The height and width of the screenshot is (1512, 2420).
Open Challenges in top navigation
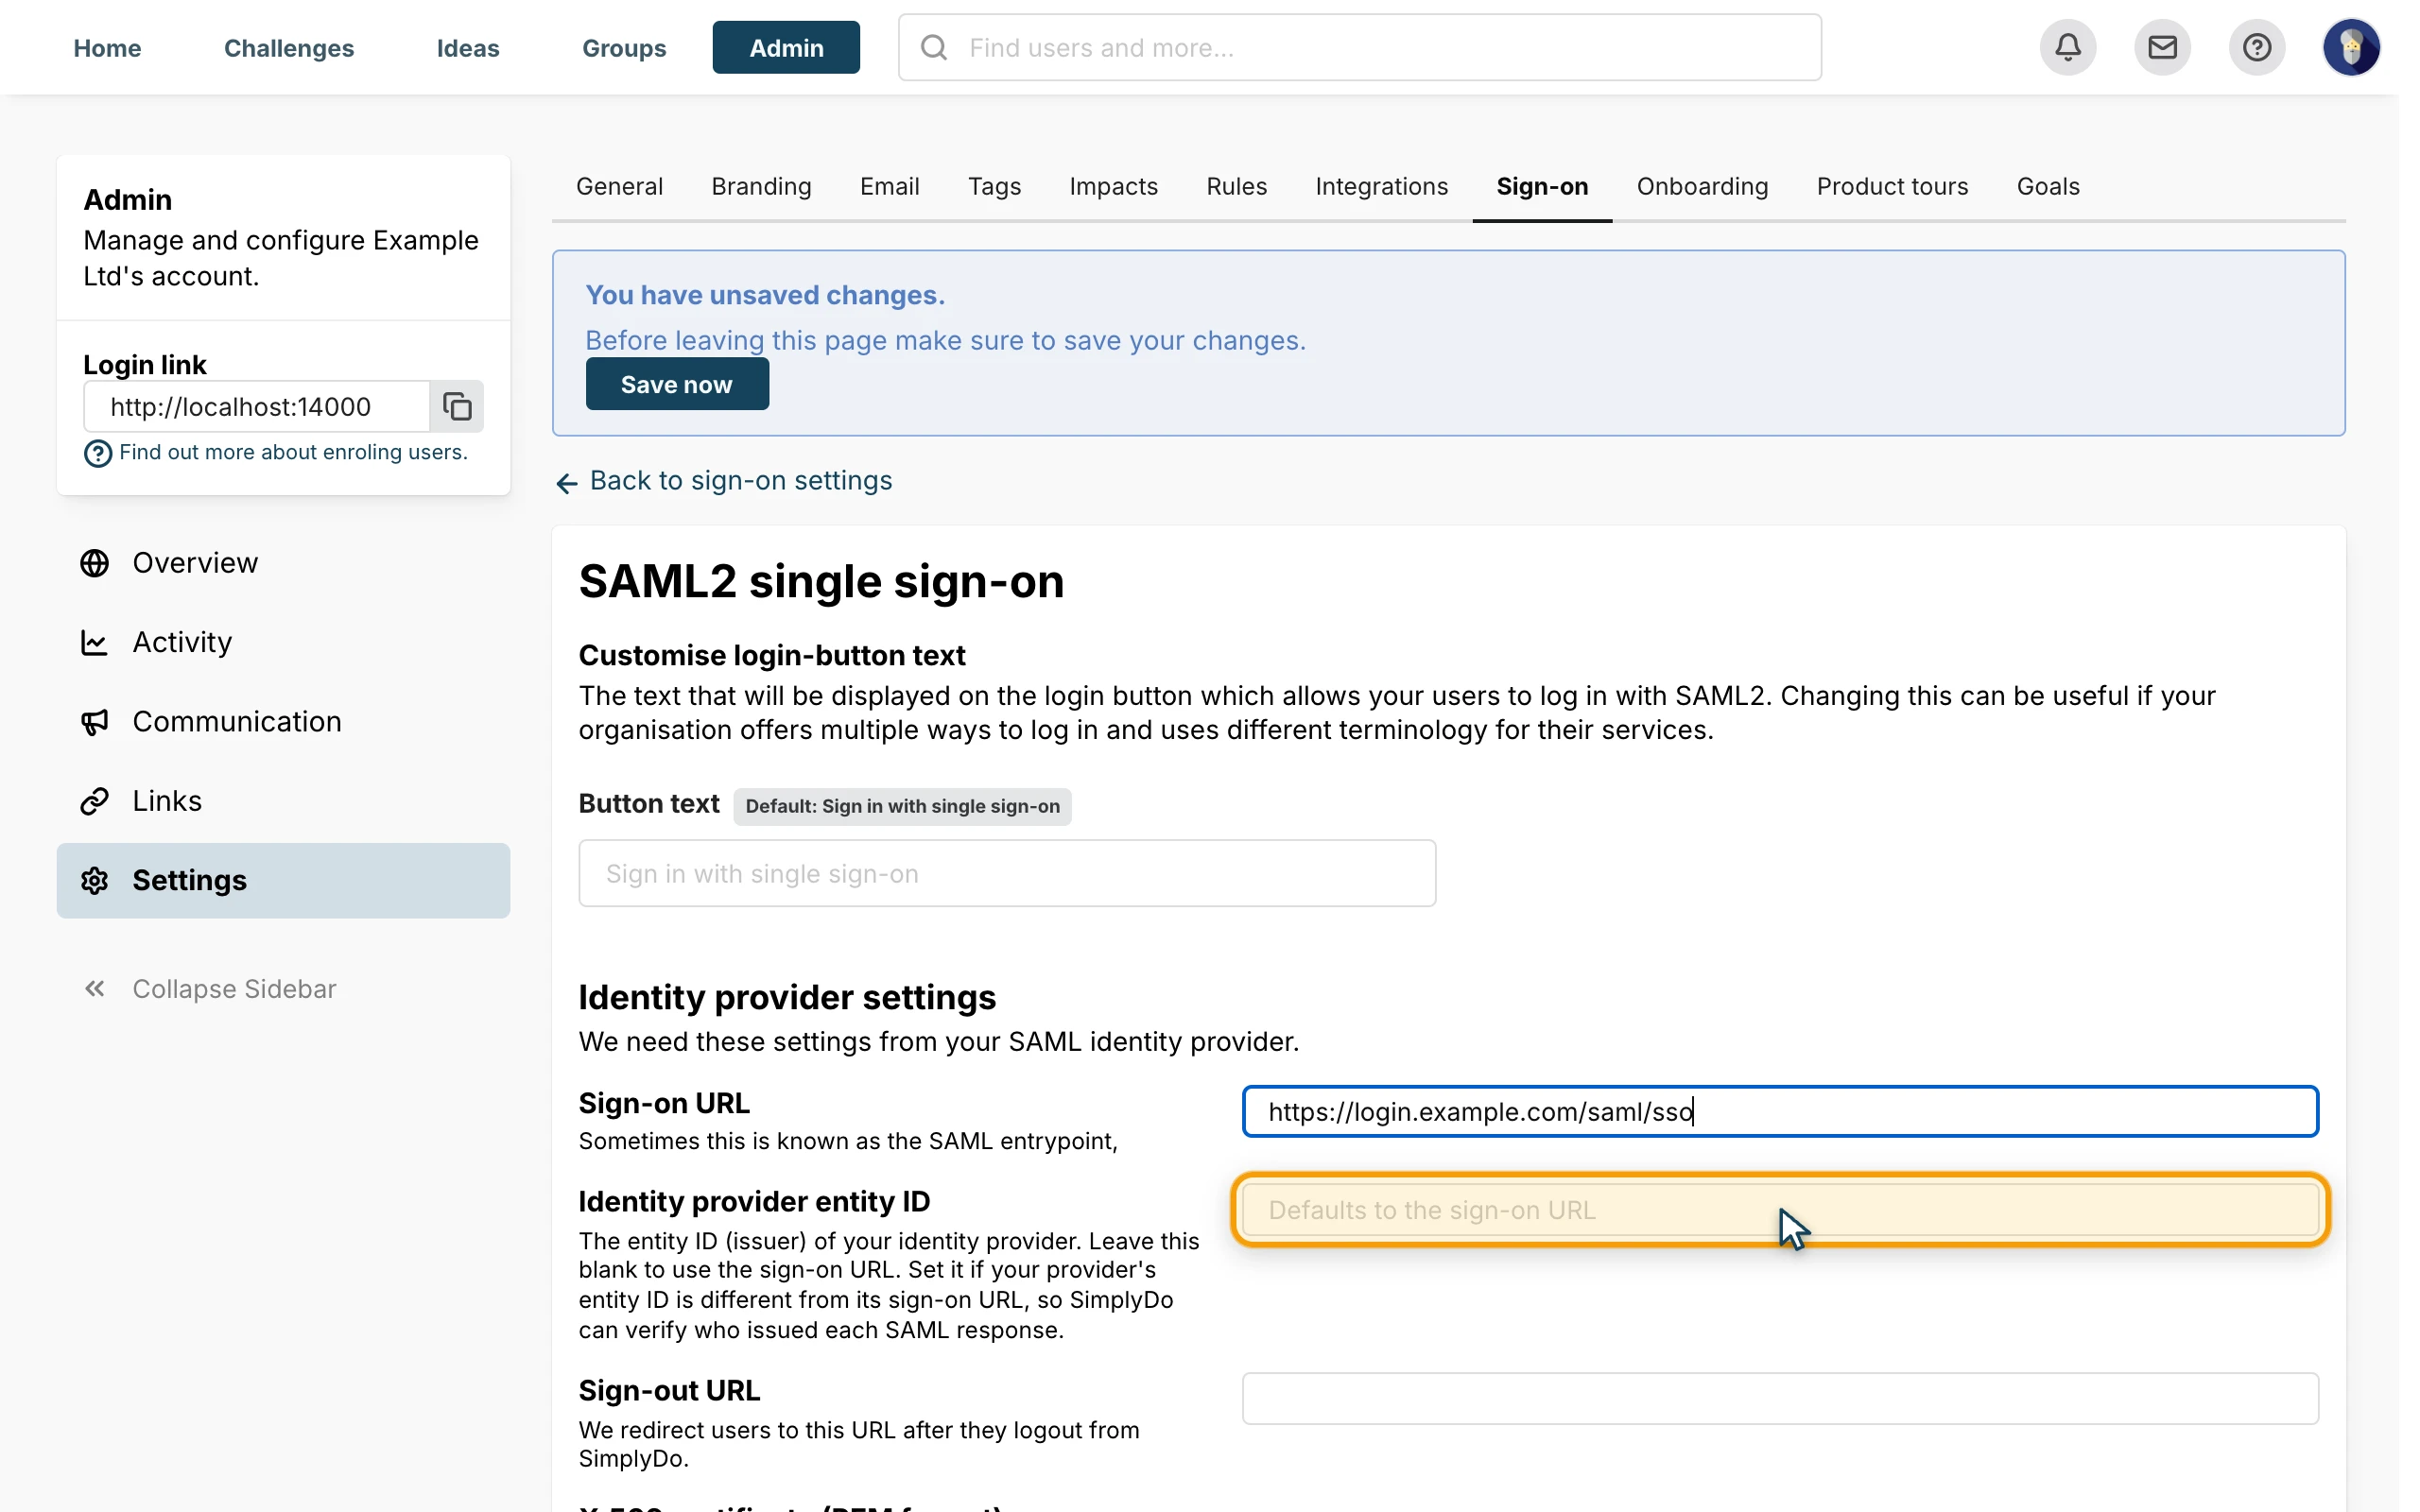(289, 48)
